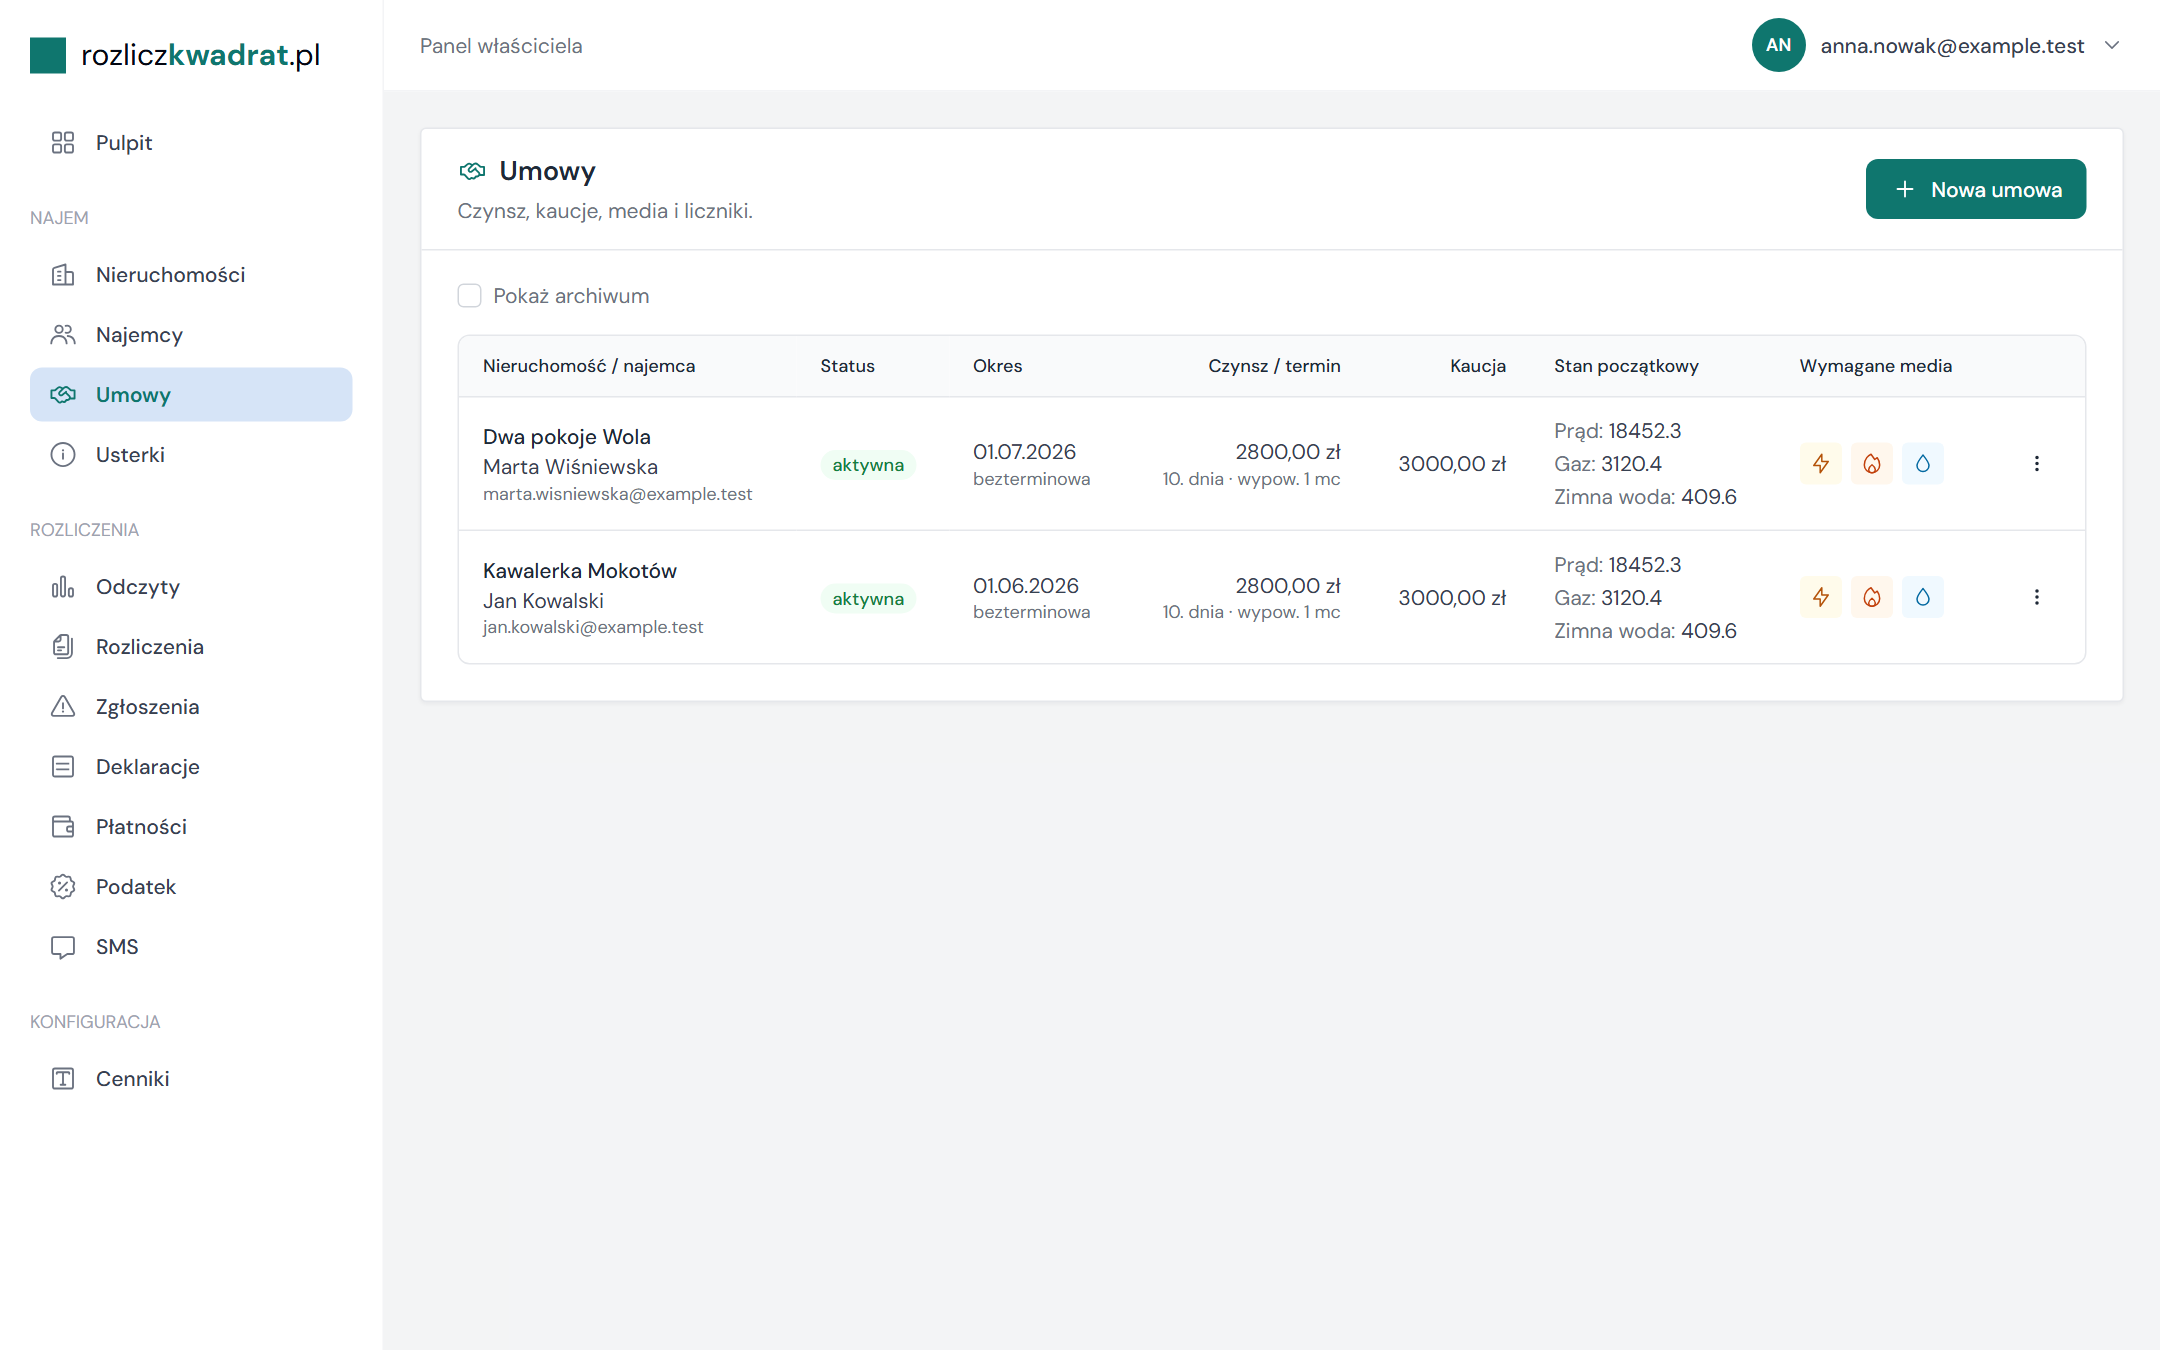Click the Cenniki icon in sidebar
This screenshot has height=1350, width=2160.
click(63, 1079)
